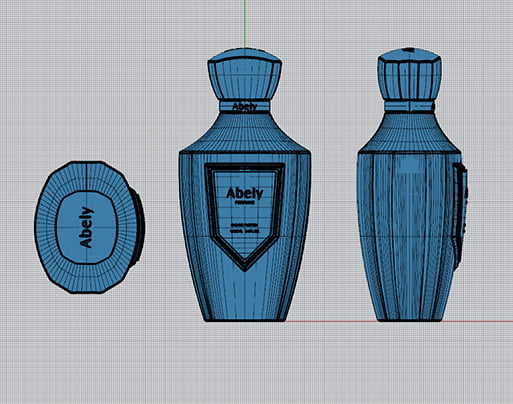This screenshot has height=404, width=513.
Task: Click the large Abely text on shield label
Action: [245, 193]
